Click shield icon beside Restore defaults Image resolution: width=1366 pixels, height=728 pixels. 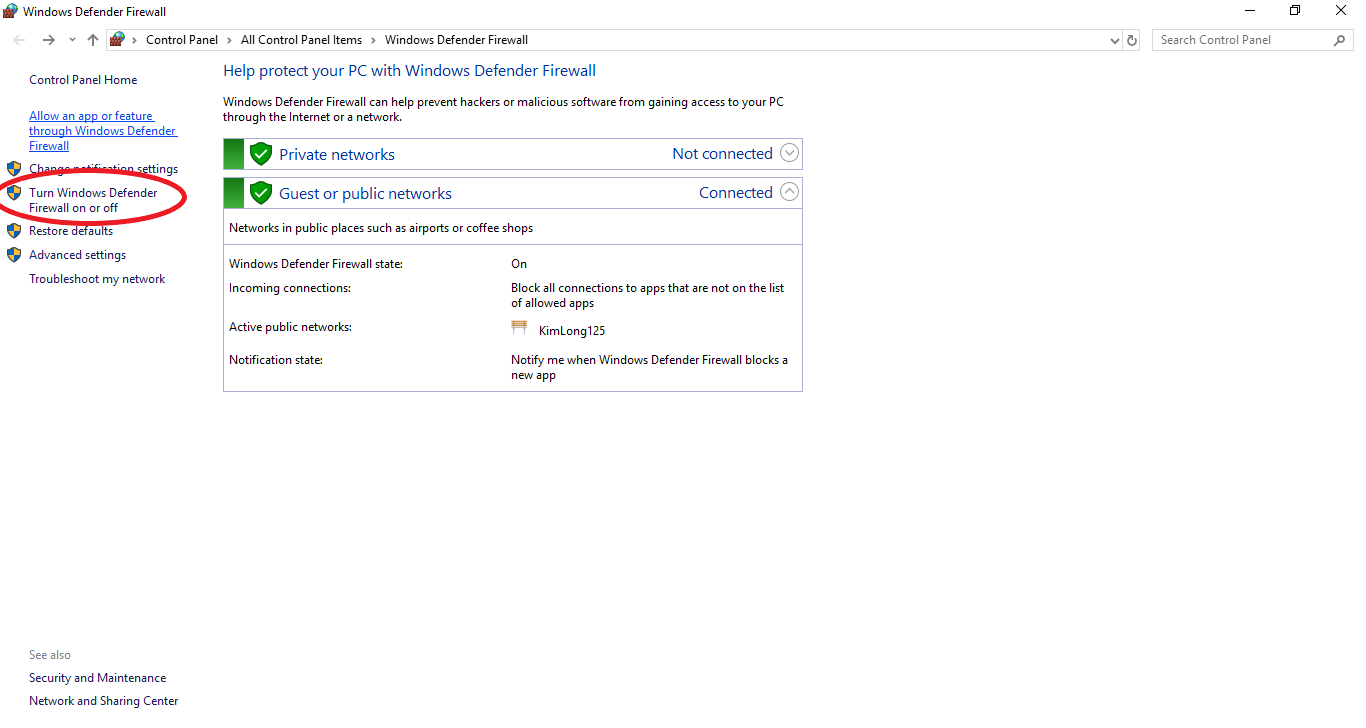pyautogui.click(x=14, y=230)
